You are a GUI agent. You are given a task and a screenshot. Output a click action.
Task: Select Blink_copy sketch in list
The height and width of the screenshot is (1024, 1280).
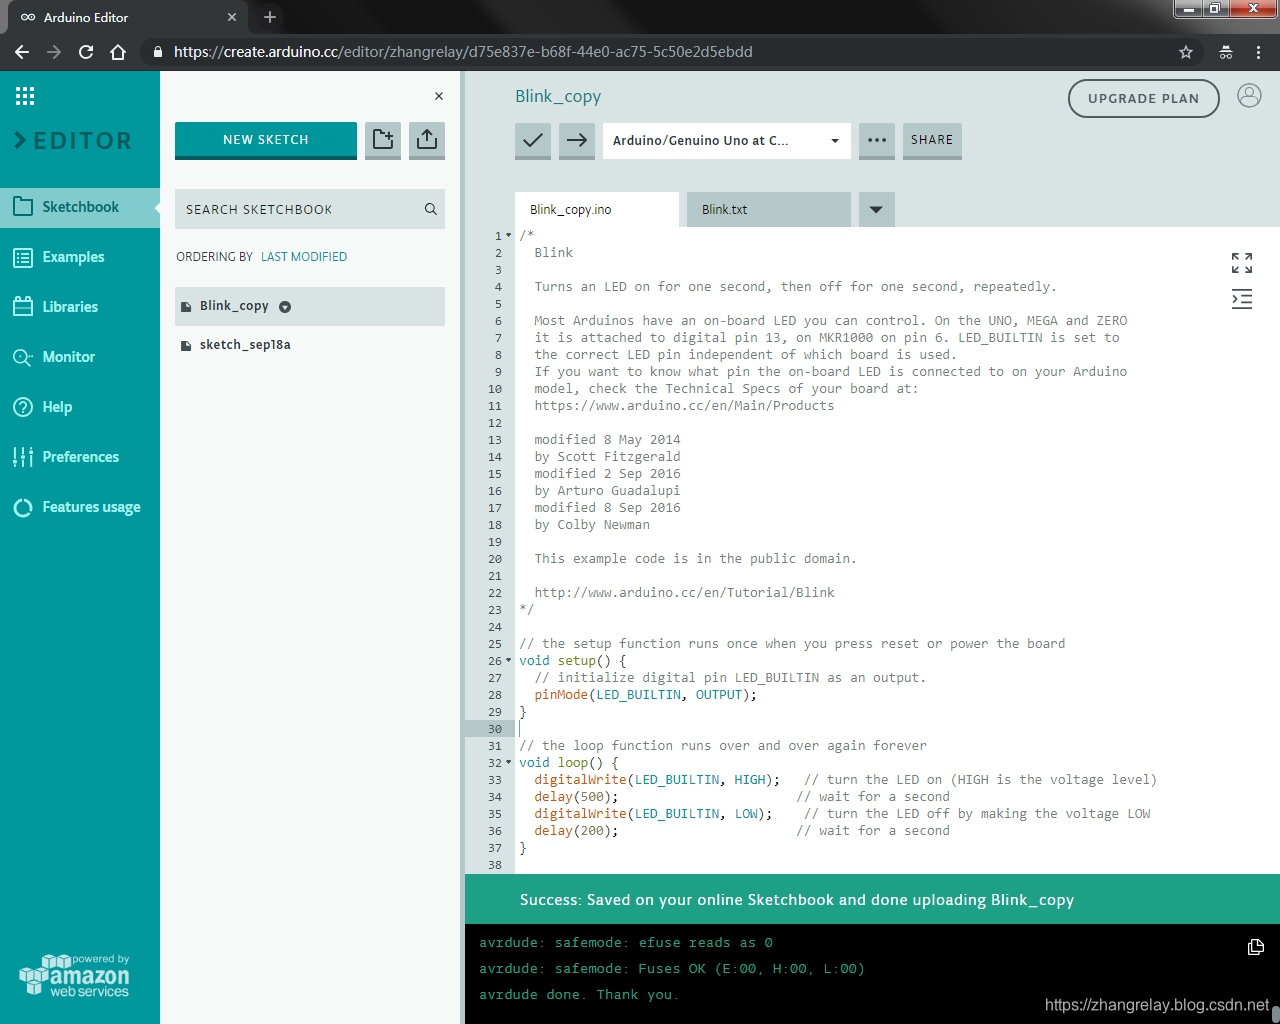(x=310, y=307)
